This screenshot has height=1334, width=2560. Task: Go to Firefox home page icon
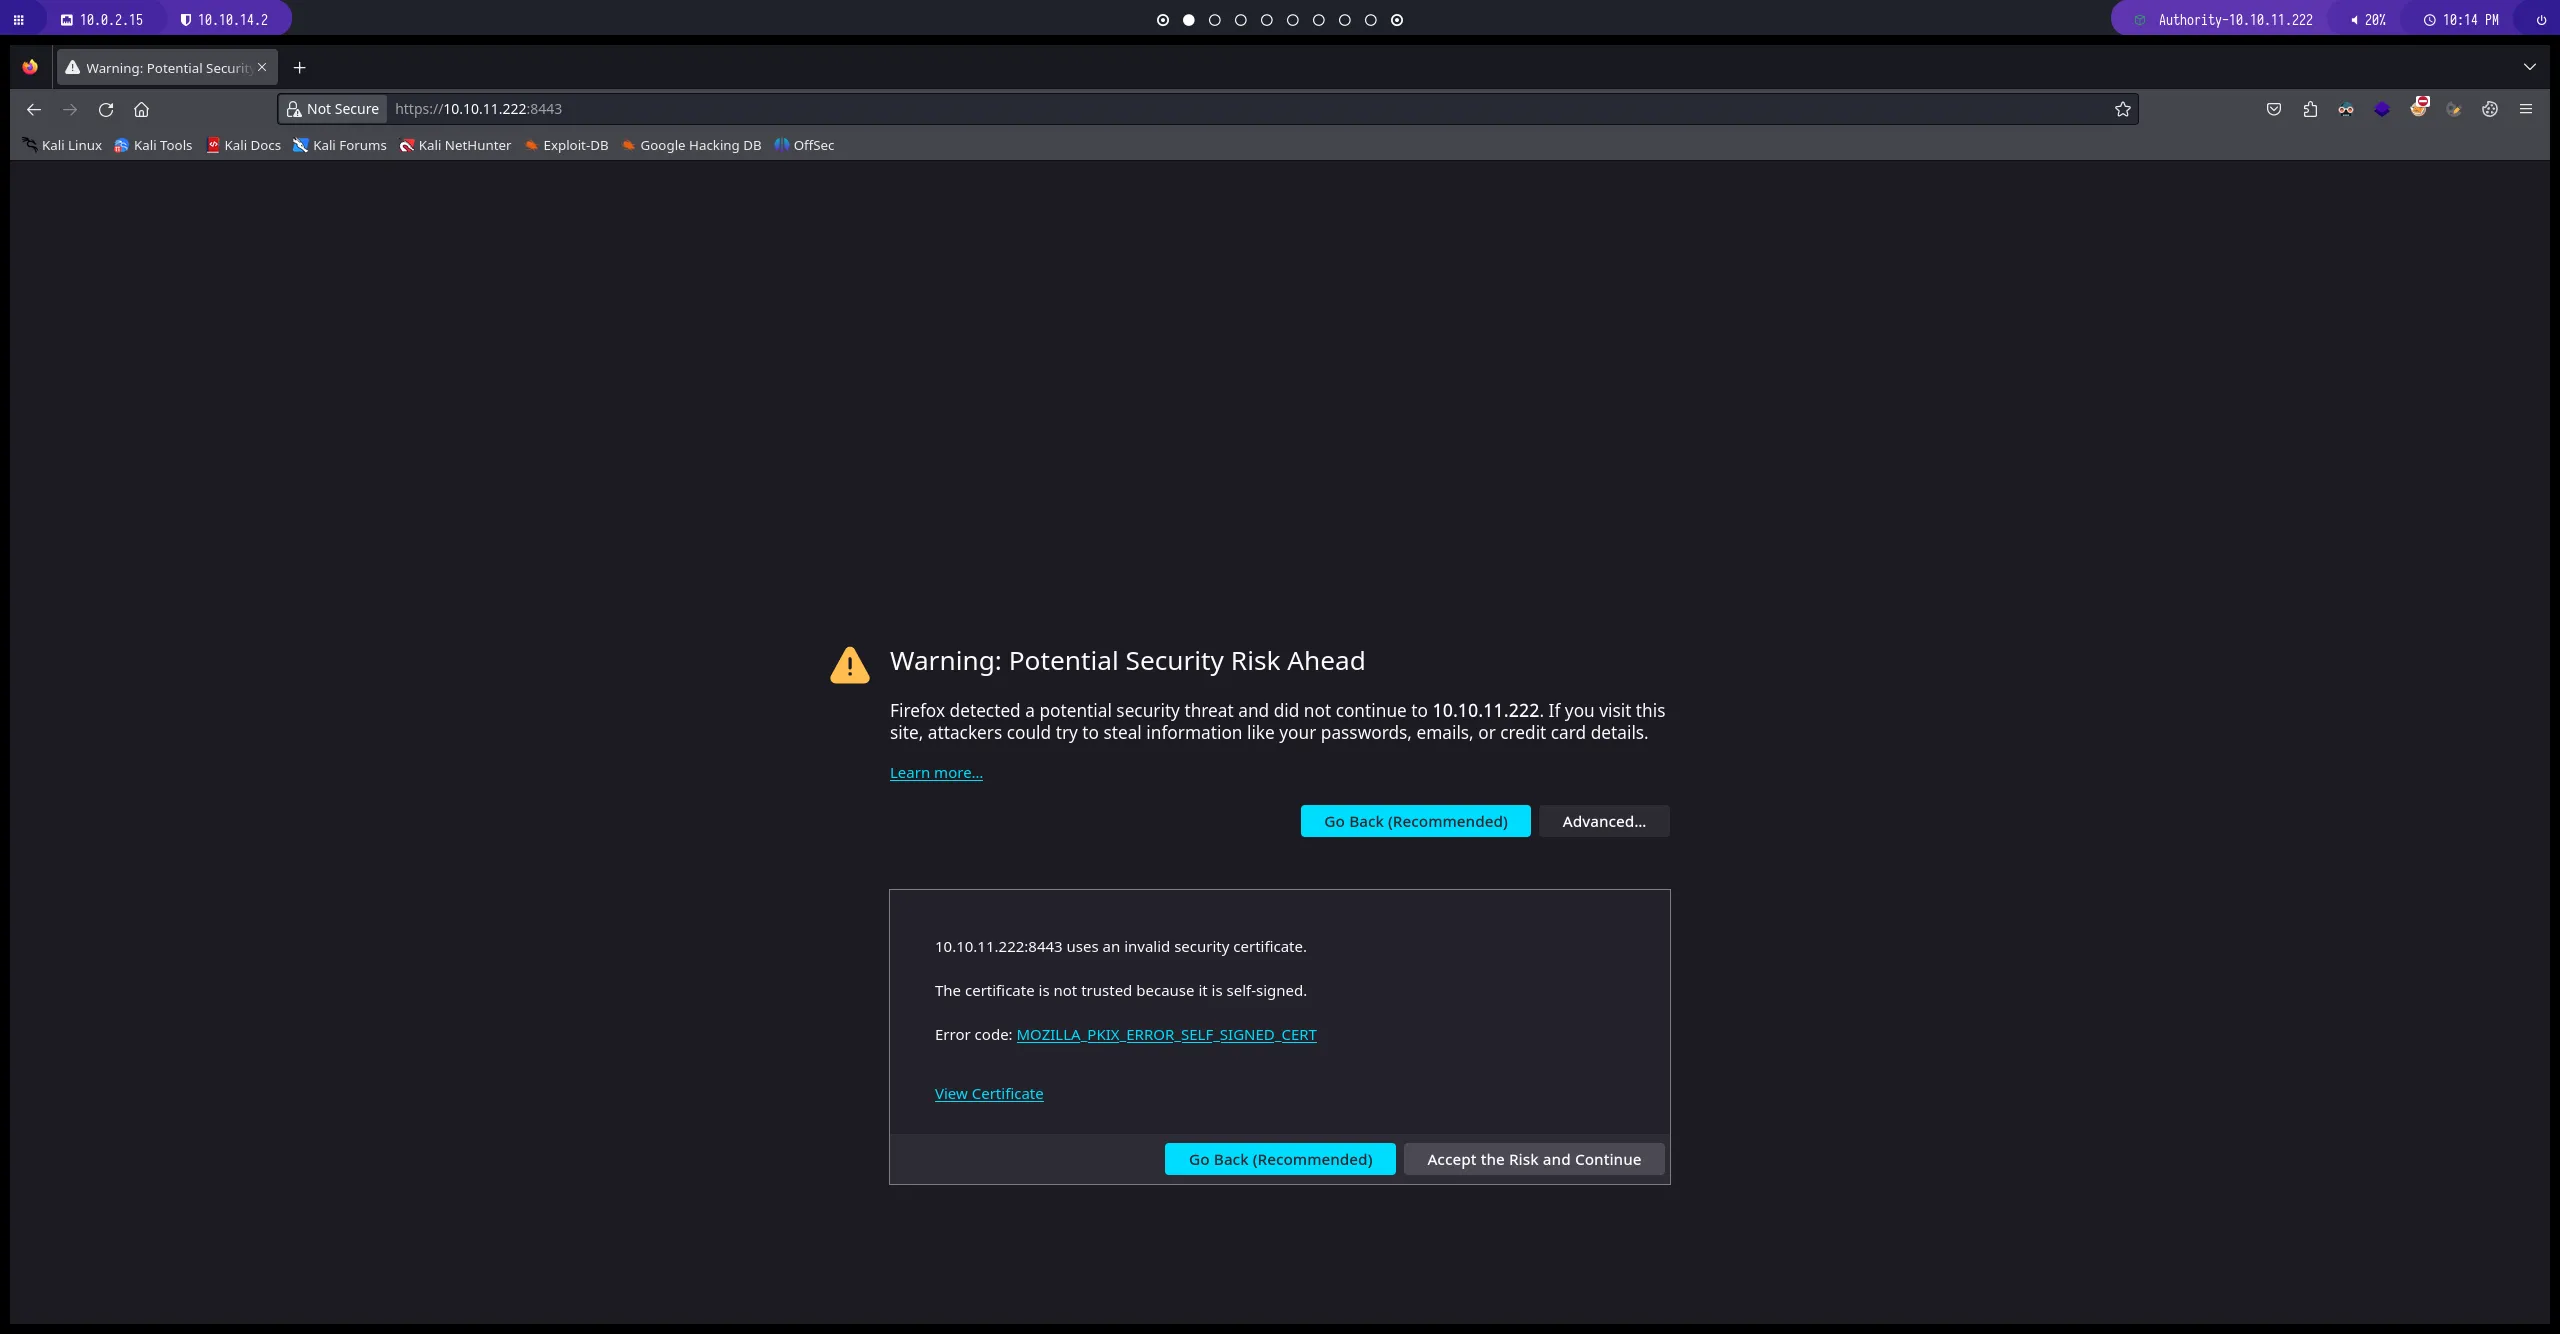coord(141,109)
